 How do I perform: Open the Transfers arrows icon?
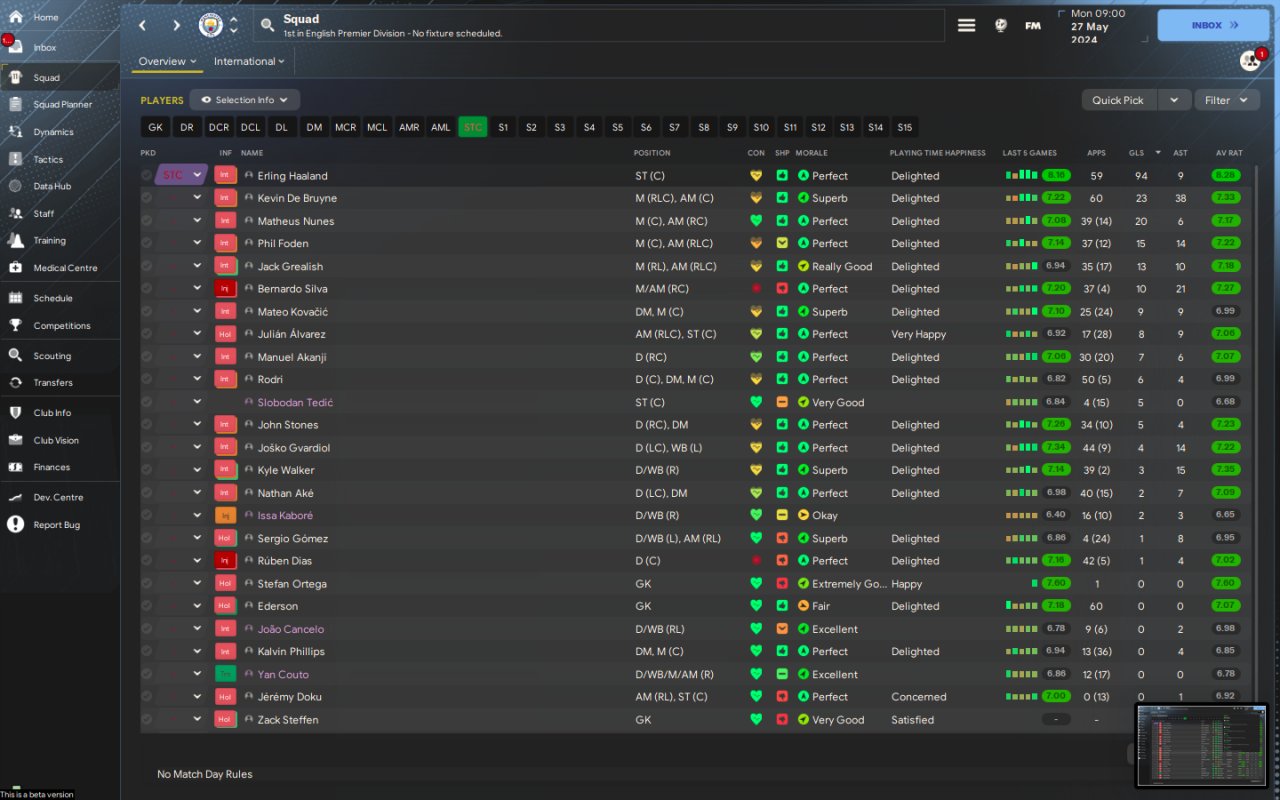15,382
